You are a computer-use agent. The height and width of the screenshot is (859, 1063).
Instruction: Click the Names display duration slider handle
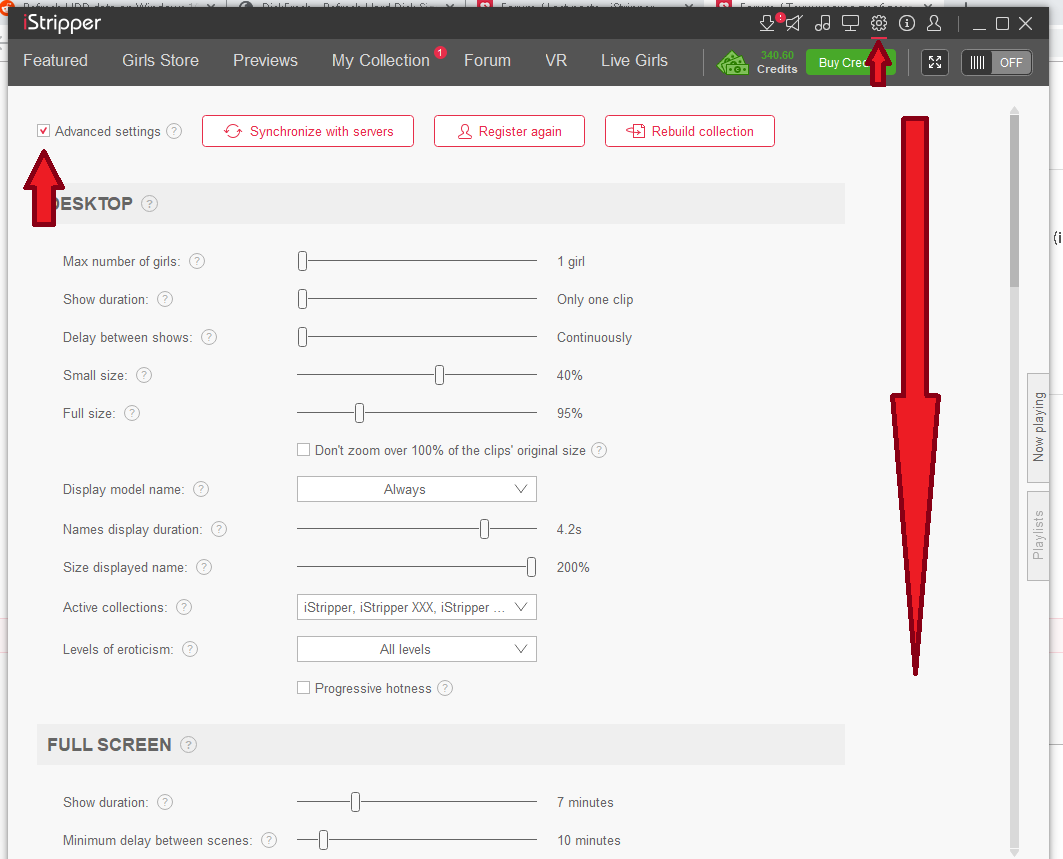[x=484, y=529]
